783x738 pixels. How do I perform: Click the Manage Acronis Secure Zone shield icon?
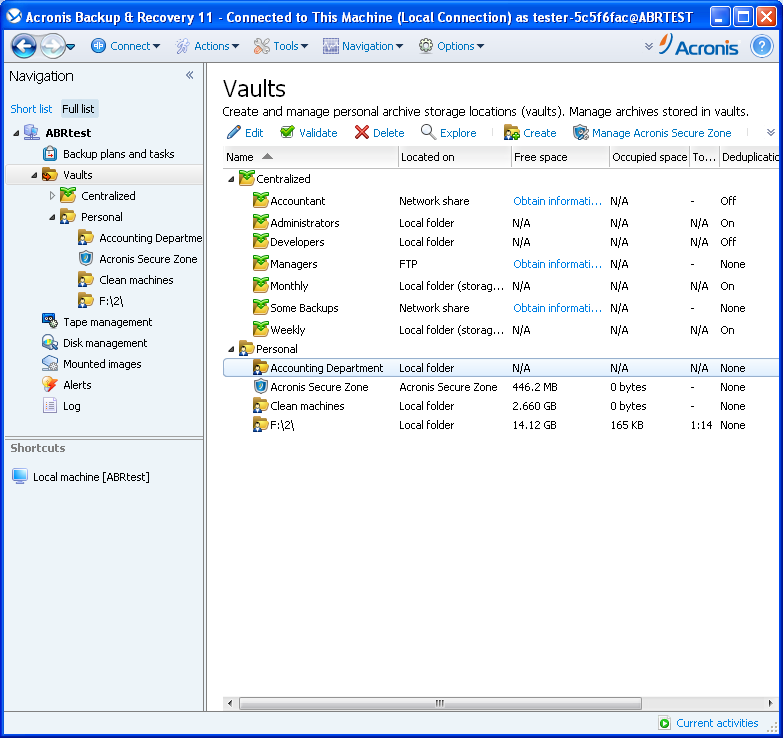(x=580, y=132)
